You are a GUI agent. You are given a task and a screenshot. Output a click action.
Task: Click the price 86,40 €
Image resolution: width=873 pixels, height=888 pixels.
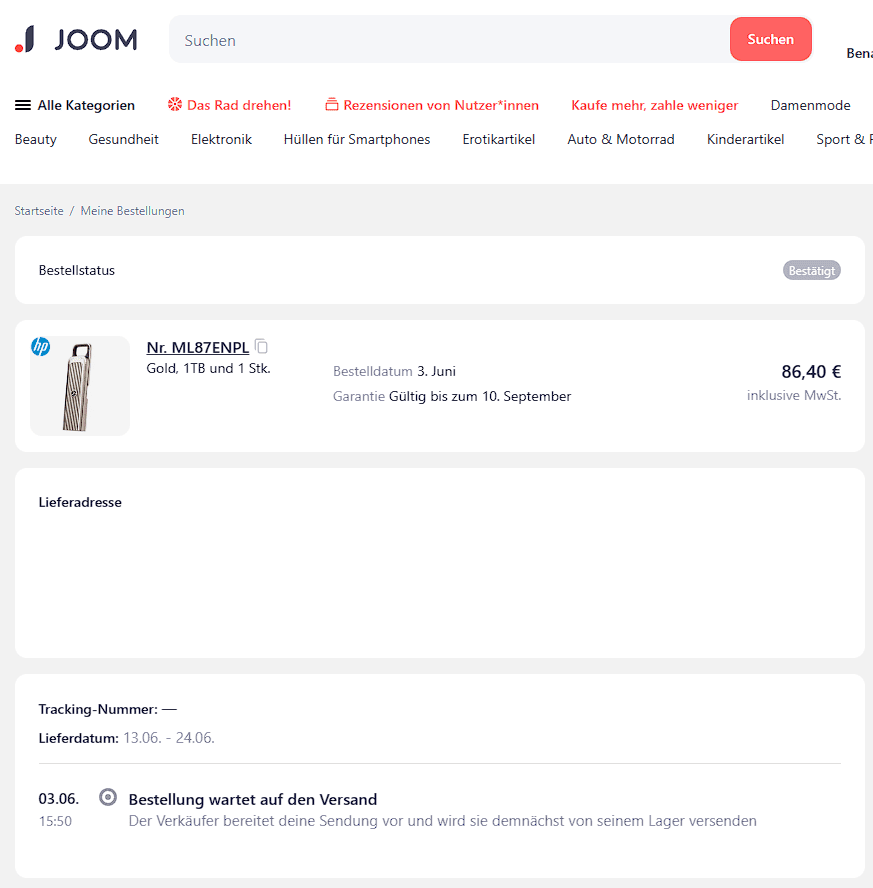pyautogui.click(x=811, y=372)
